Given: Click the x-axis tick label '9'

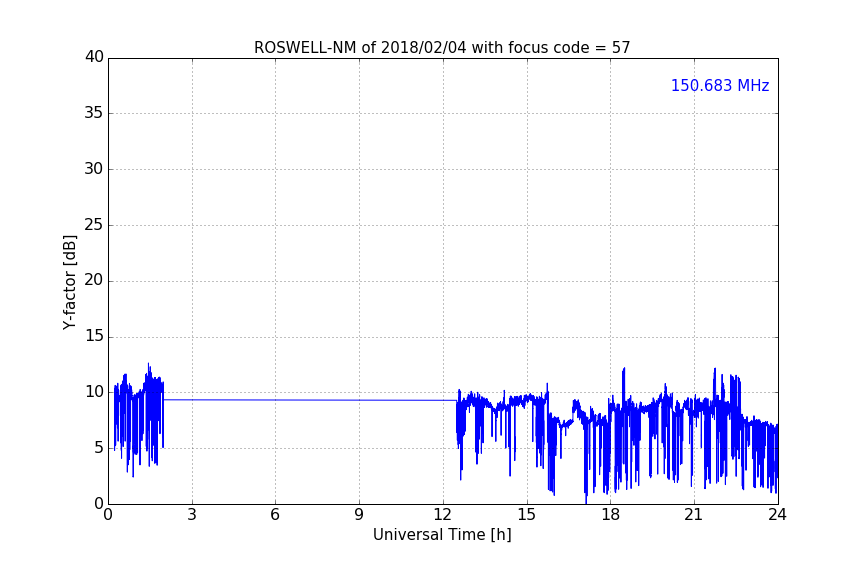Looking at the screenshot, I should pyautogui.click(x=359, y=515).
